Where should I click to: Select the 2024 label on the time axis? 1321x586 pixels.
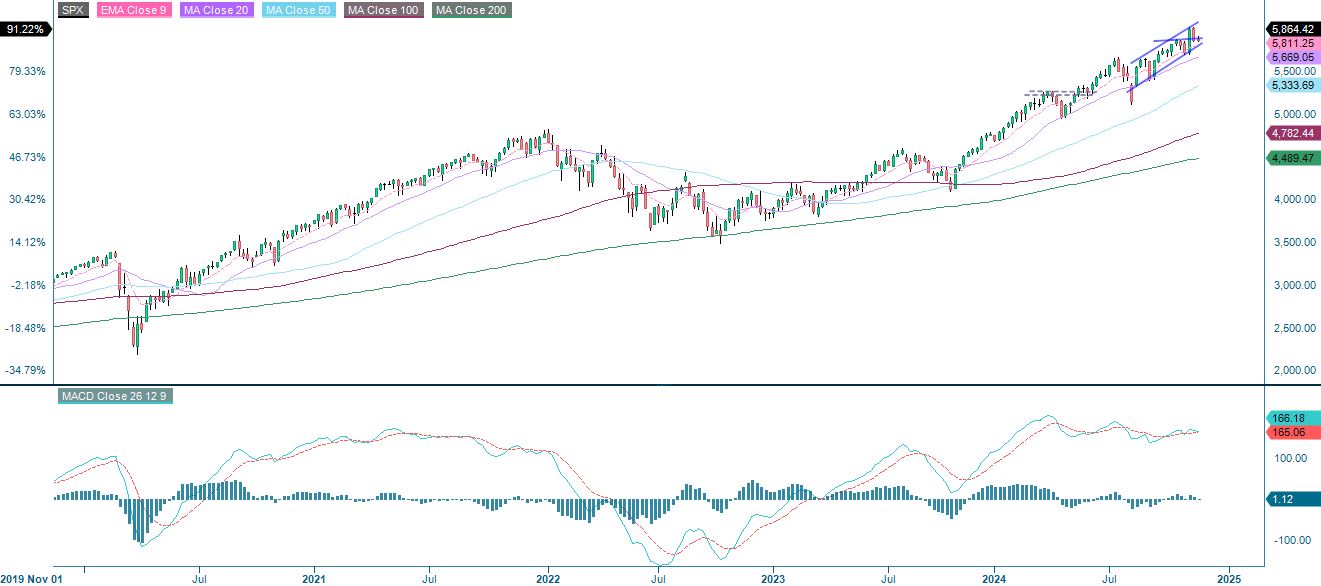point(996,578)
